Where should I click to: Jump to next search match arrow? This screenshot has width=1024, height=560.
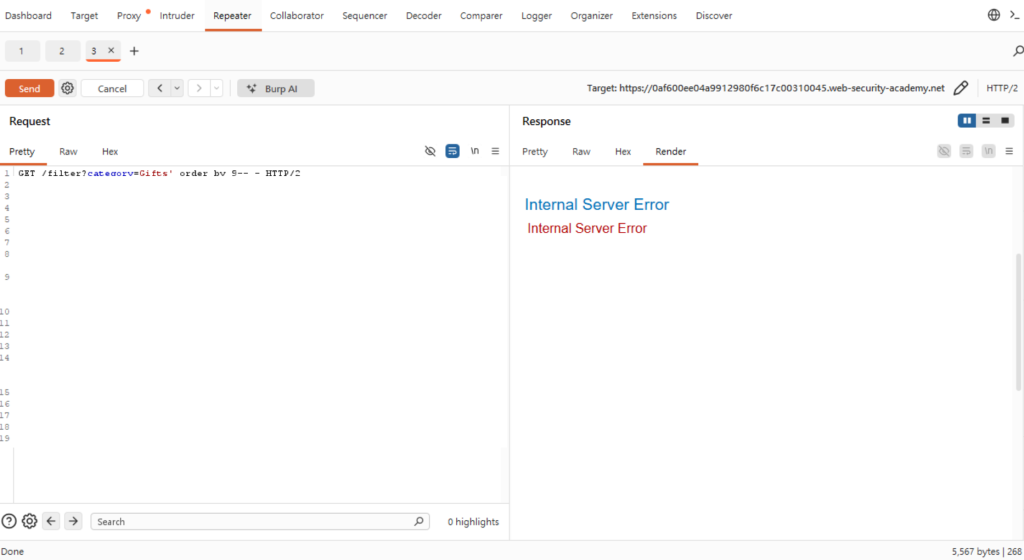[73, 521]
